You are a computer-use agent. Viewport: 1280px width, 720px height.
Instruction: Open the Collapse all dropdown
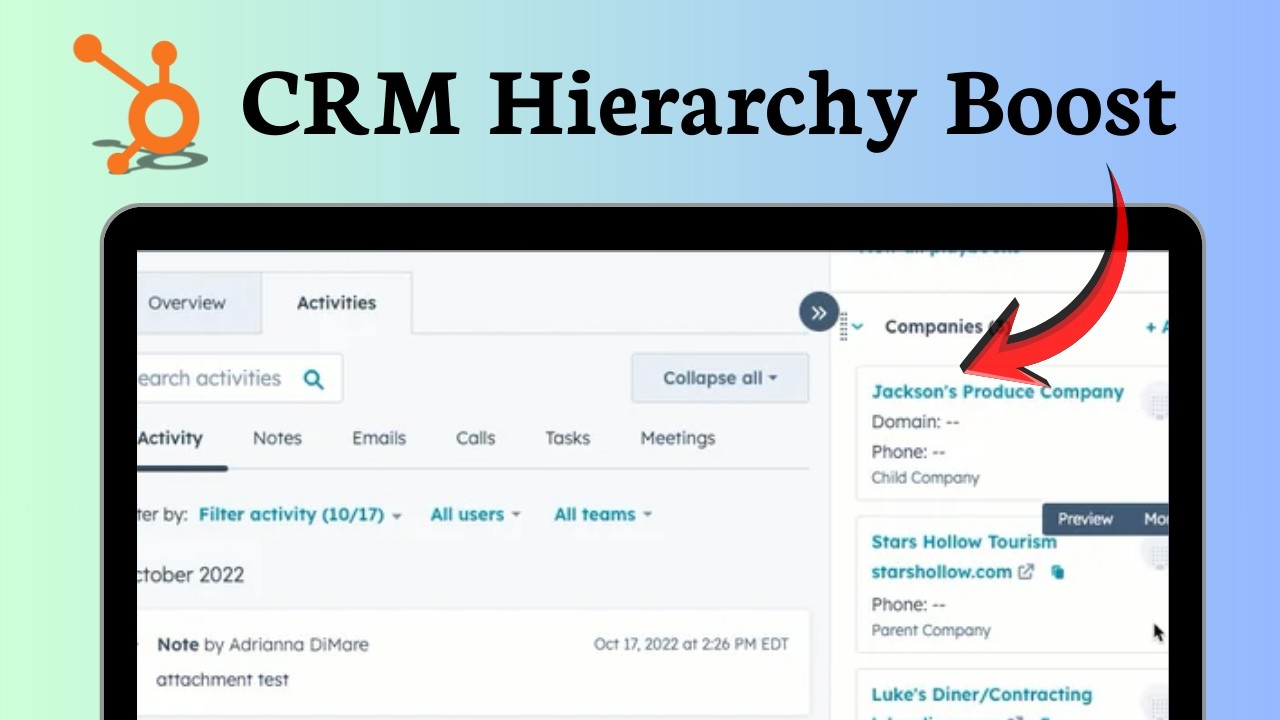coord(720,378)
